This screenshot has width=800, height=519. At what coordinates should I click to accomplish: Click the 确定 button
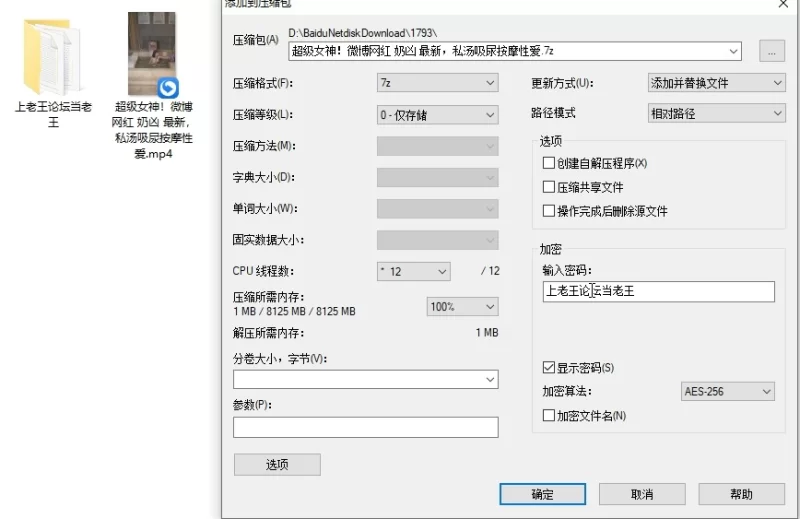click(542, 494)
